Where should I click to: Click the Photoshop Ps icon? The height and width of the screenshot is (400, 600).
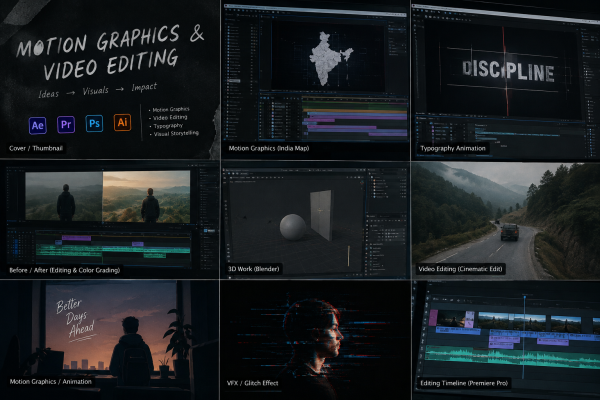coord(94,123)
